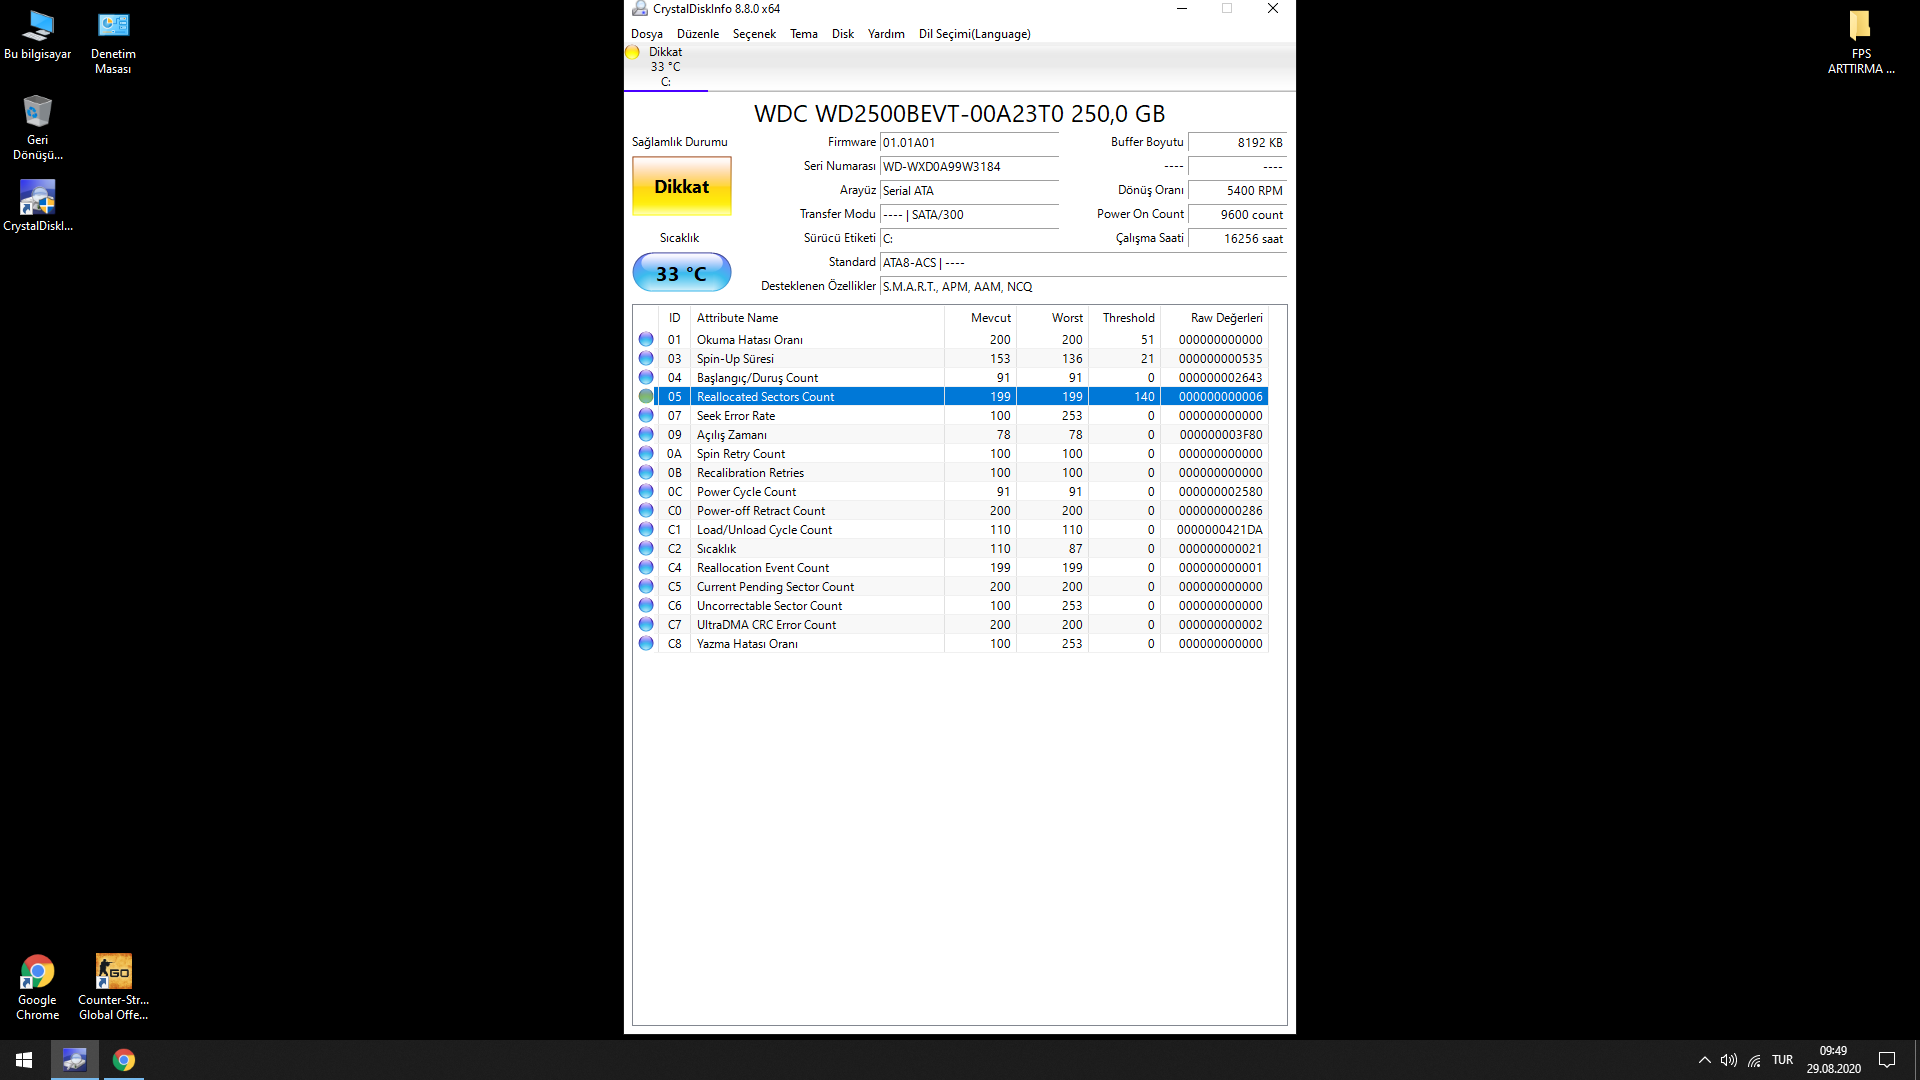This screenshot has height=1080, width=1920.
Task: Click the Chrome icon in the taskbar
Action: (x=124, y=1060)
